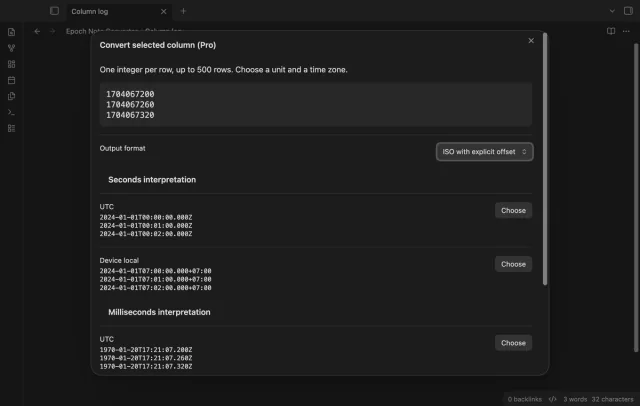Choose the Milliseconds UTC conversion
This screenshot has height=406, width=640.
513,343
